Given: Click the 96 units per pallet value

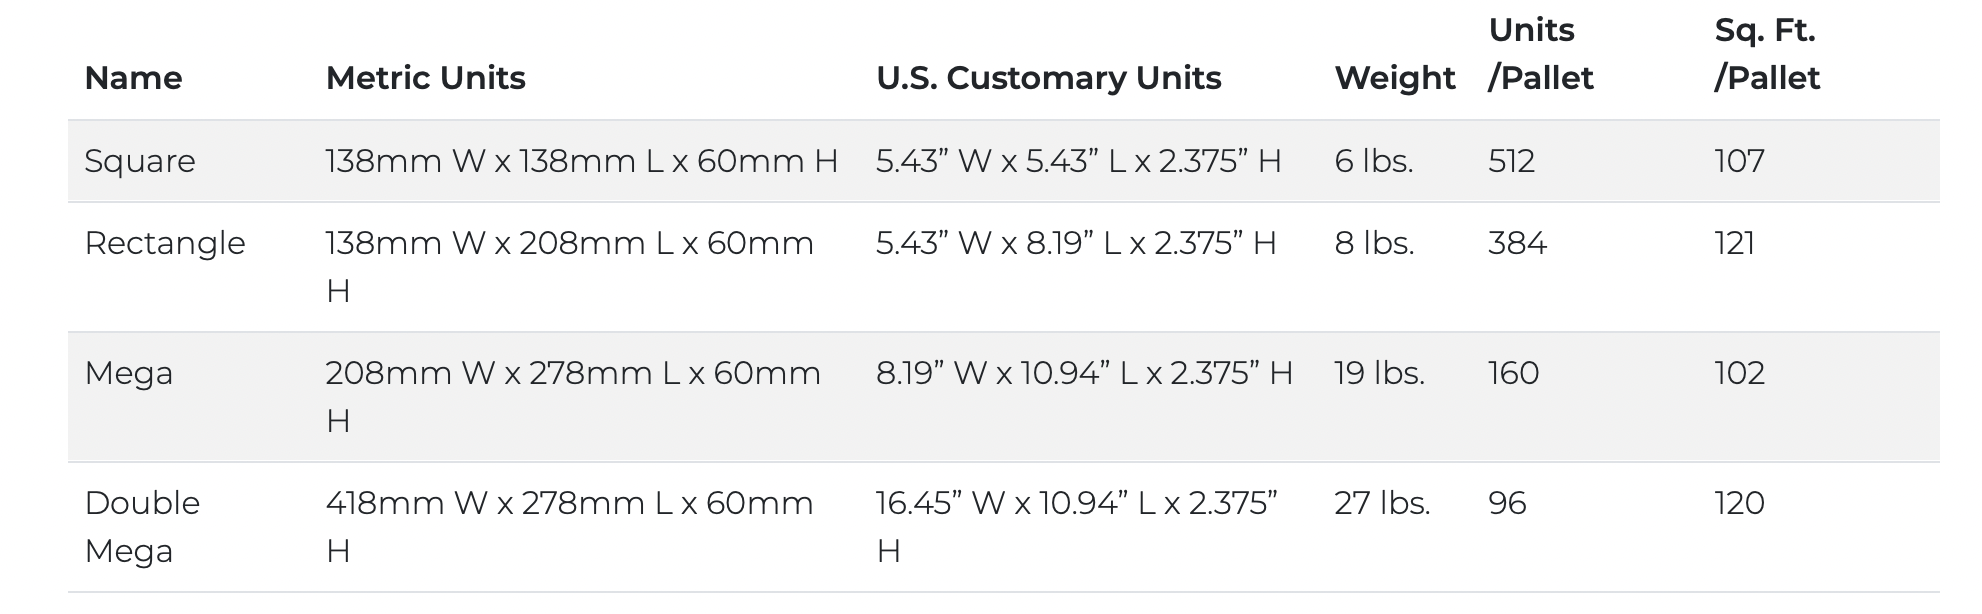Looking at the screenshot, I should (x=1507, y=503).
